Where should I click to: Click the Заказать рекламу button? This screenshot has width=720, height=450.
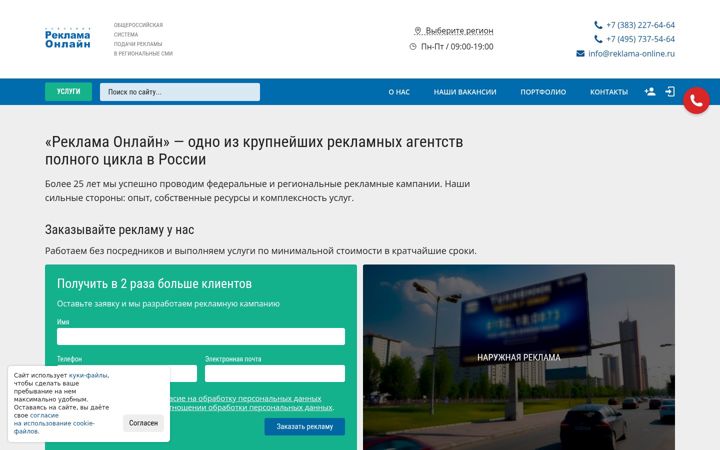click(304, 427)
